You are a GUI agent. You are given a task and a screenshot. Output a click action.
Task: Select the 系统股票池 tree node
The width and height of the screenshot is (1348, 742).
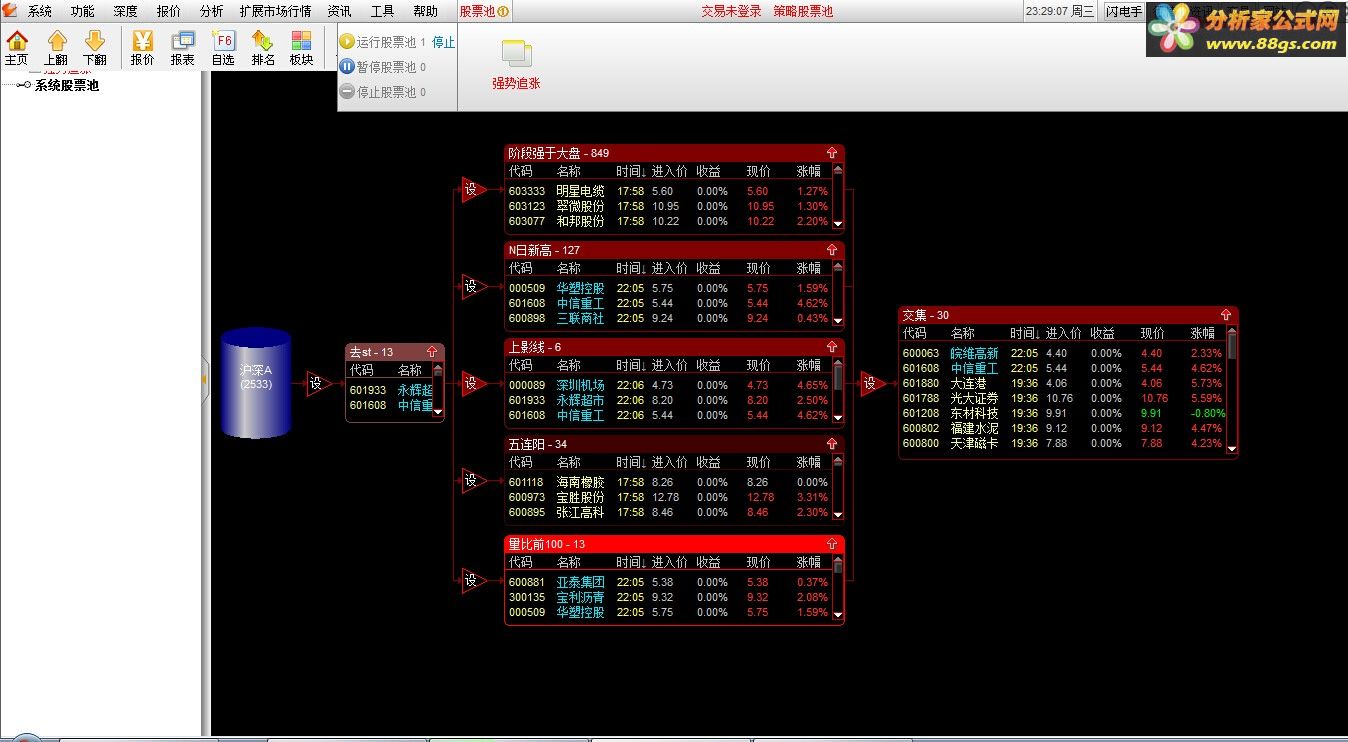66,86
